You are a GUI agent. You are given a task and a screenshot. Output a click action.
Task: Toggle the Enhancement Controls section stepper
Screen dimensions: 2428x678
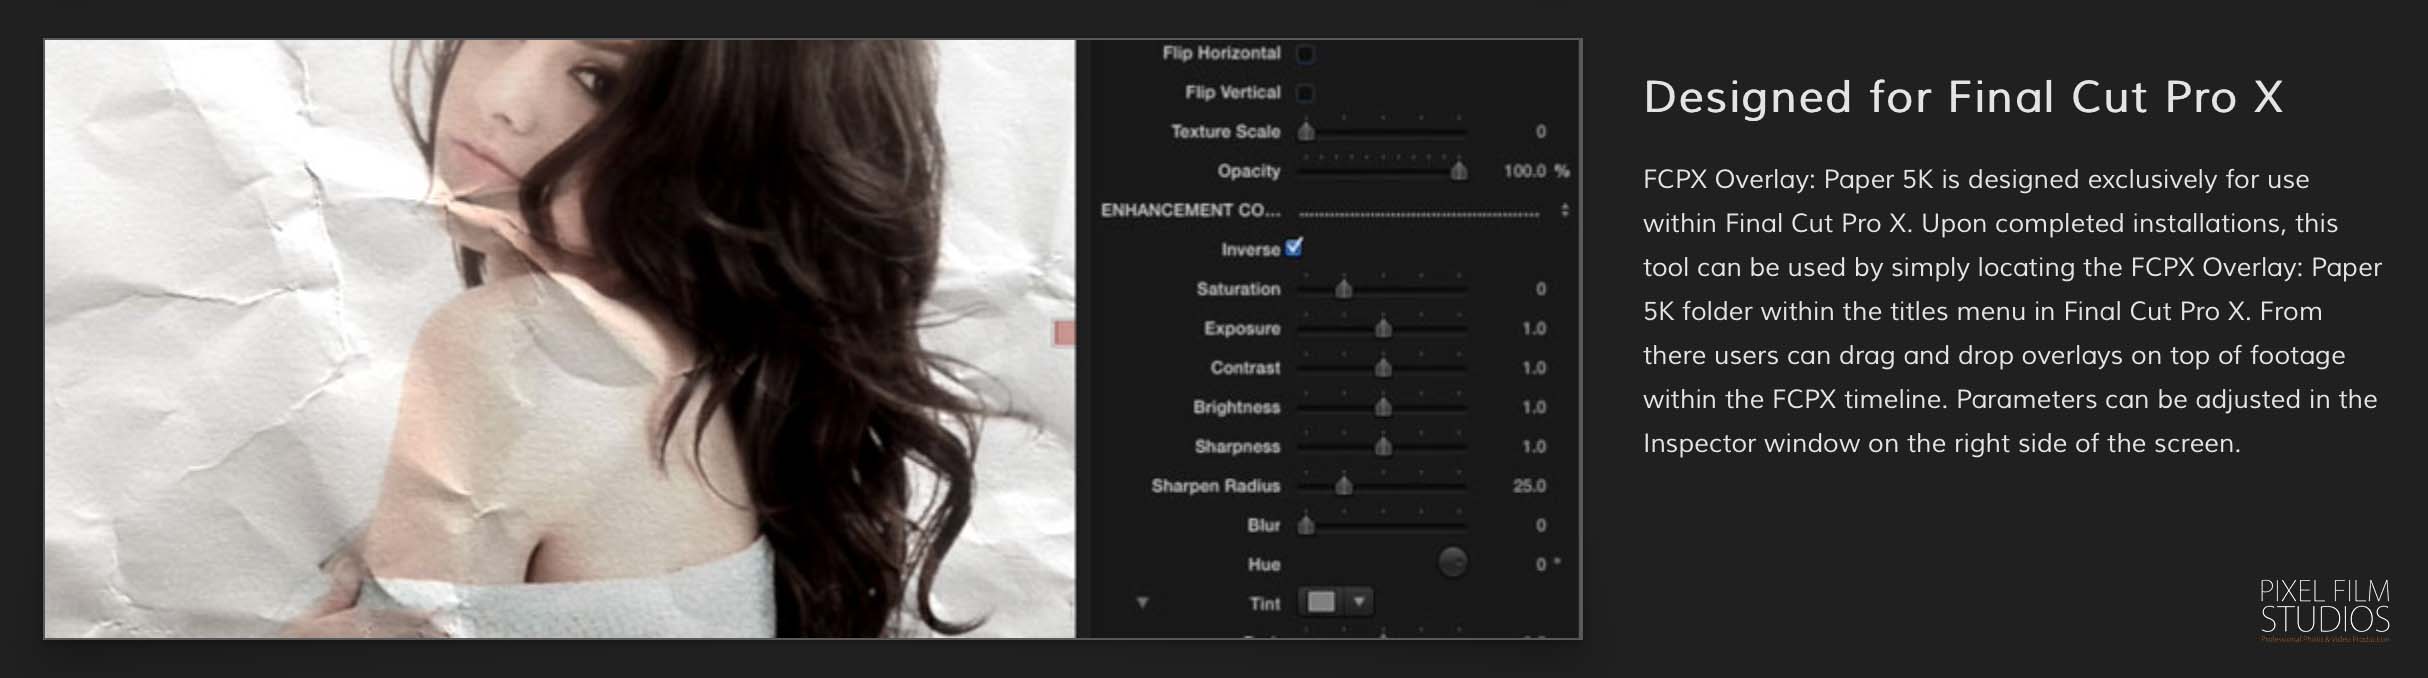pyautogui.click(x=1565, y=210)
